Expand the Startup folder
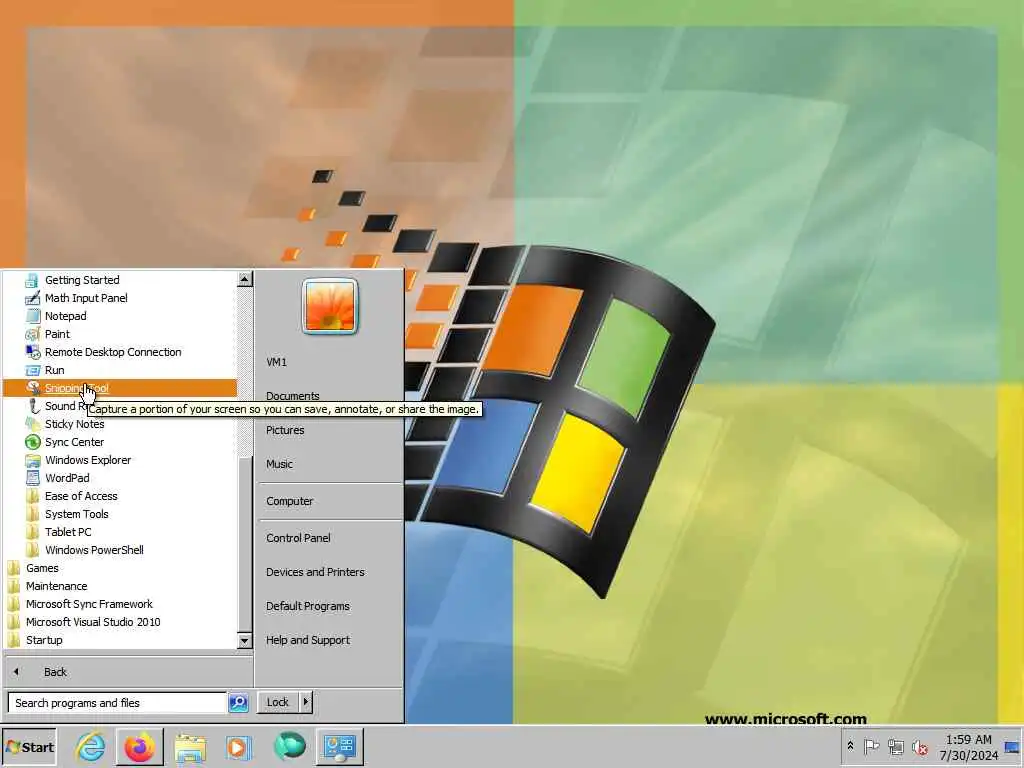This screenshot has width=1024, height=768. (x=44, y=640)
